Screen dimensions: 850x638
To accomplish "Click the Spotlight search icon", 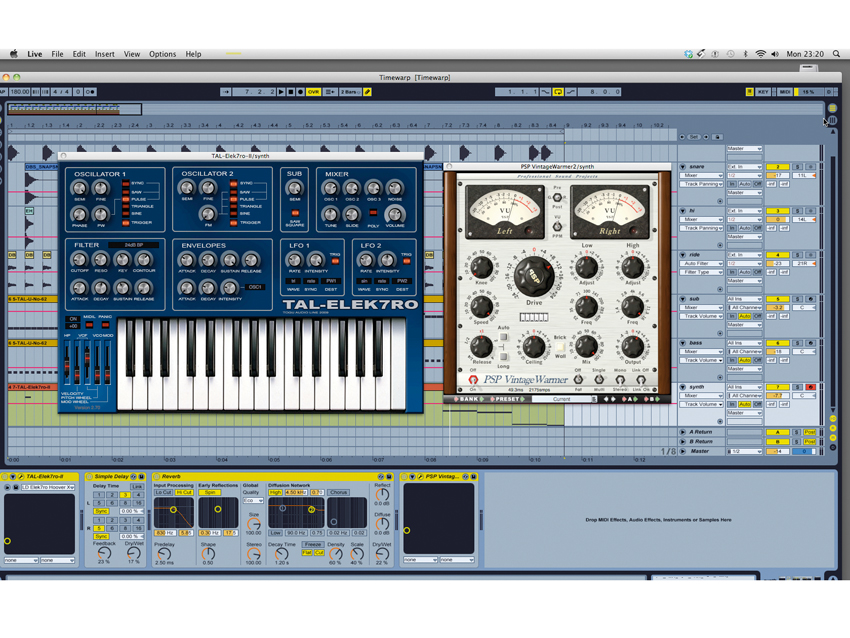I will (836, 54).
